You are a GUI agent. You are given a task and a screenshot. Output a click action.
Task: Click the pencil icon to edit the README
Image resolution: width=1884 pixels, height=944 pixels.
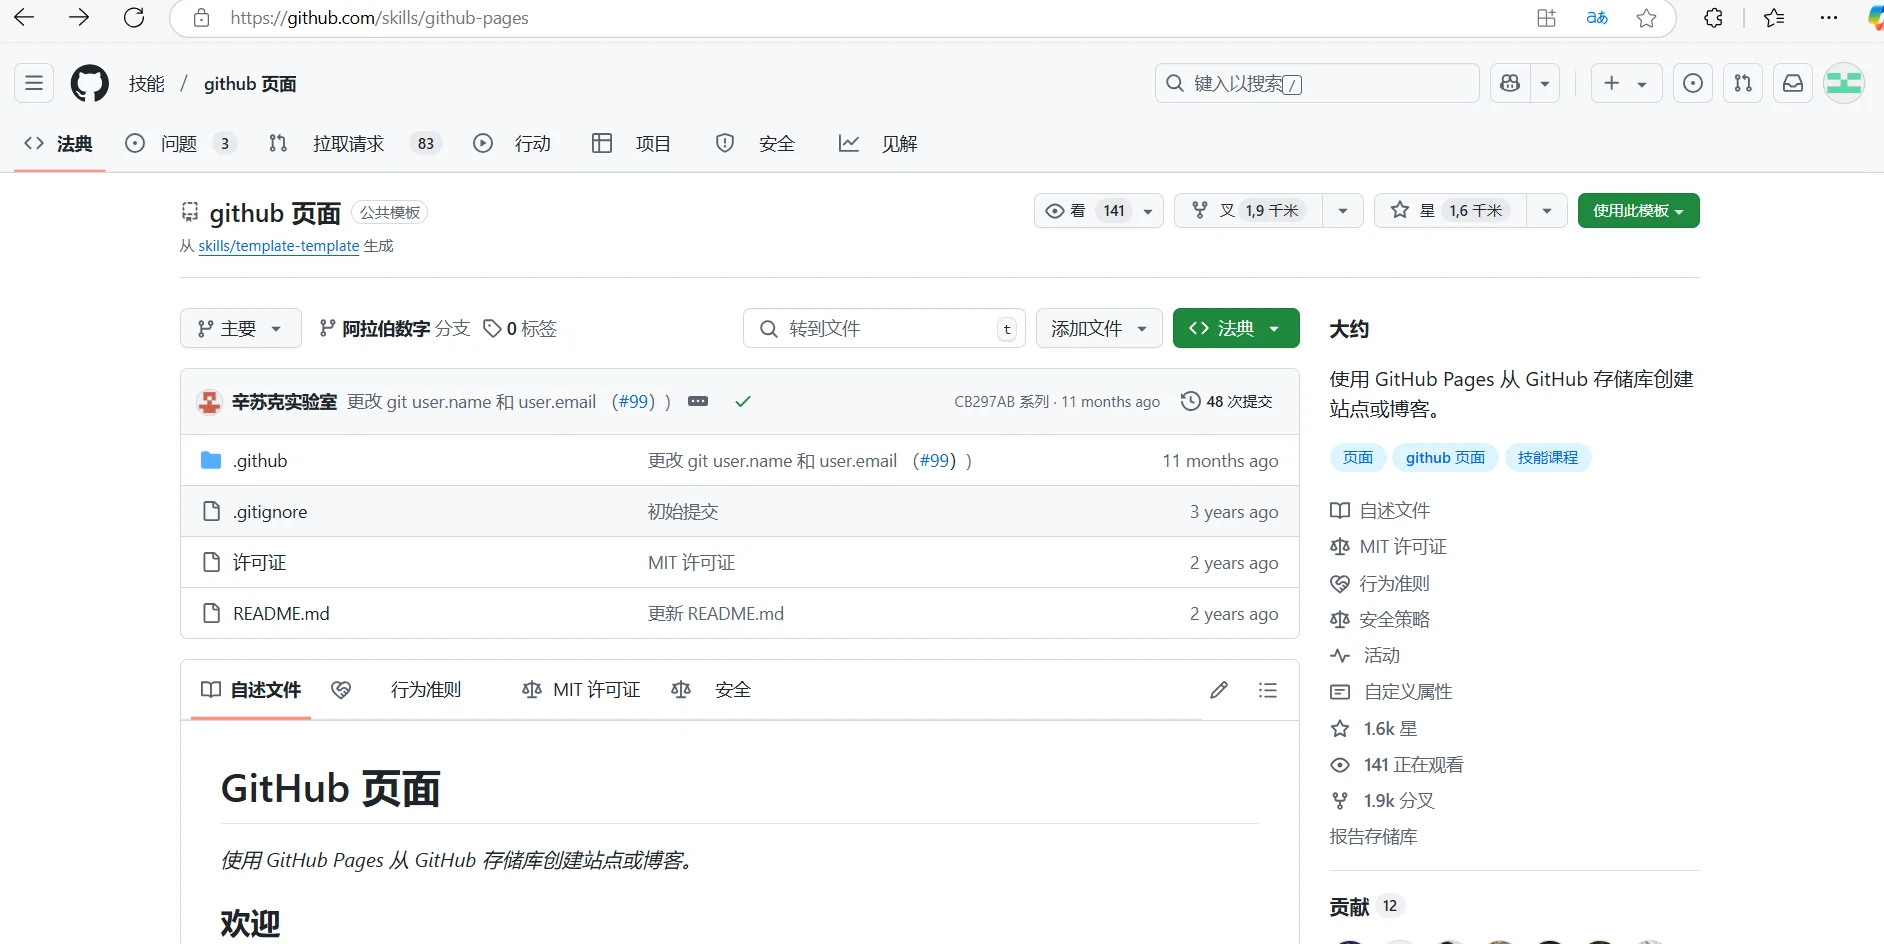[1218, 690]
